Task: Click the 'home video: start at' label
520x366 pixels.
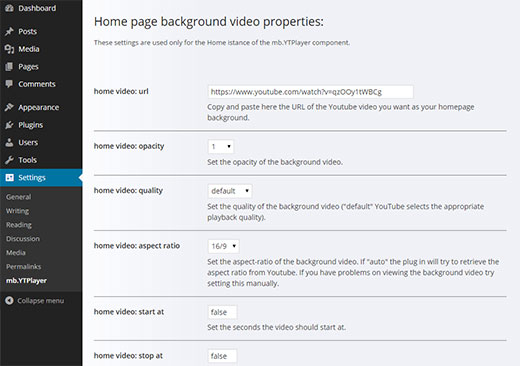Action: (129, 312)
